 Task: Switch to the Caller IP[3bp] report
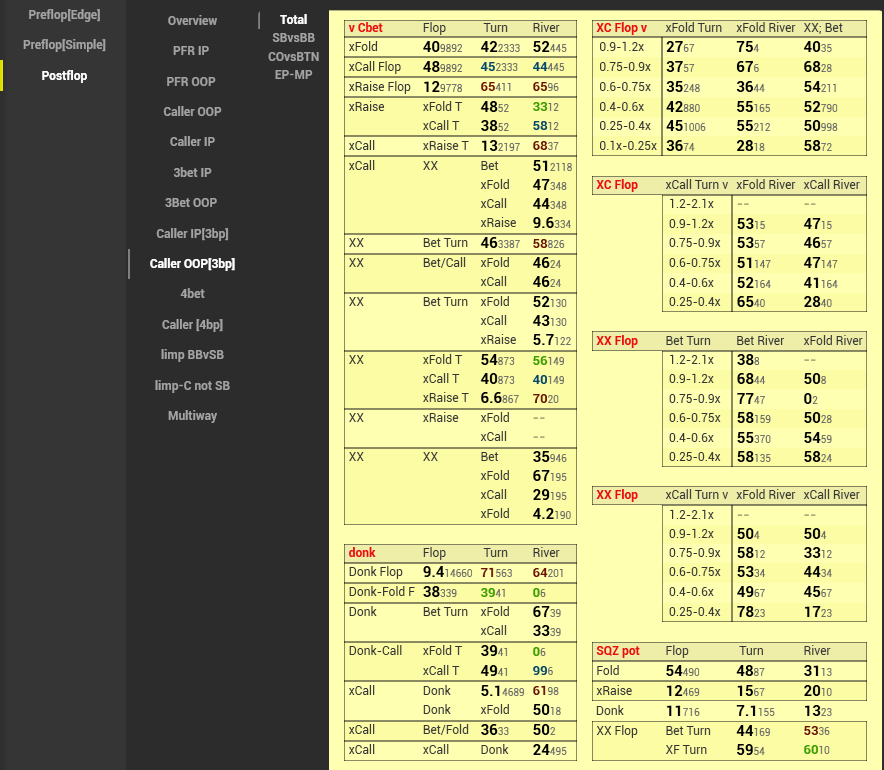tap(192, 234)
